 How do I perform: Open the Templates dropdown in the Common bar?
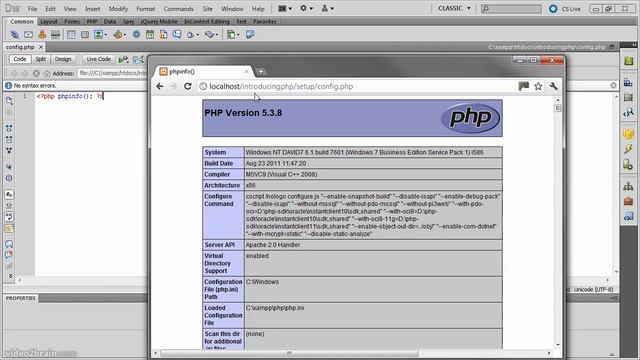pos(232,35)
